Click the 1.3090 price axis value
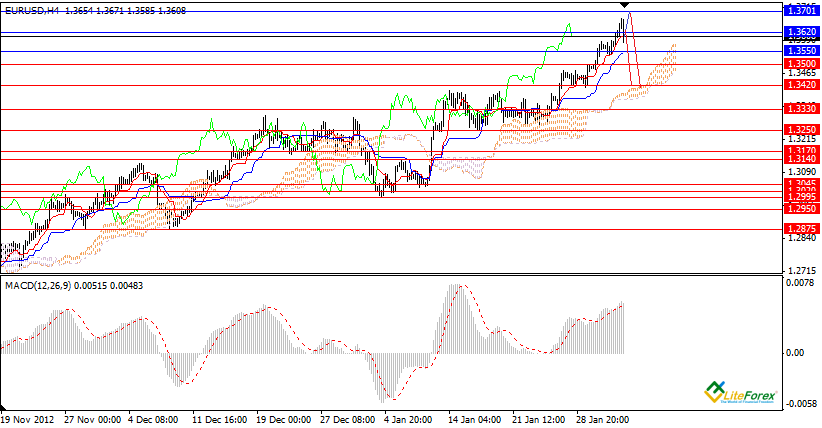Screen dimensions: 822x428 coord(802,172)
